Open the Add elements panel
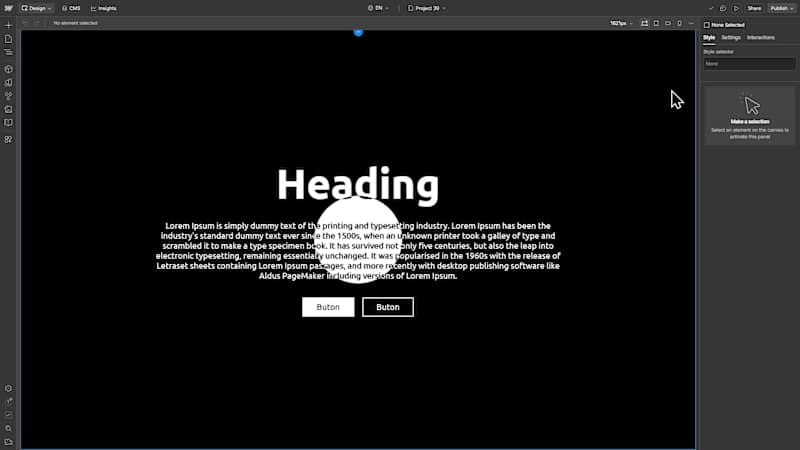 click(x=8, y=25)
